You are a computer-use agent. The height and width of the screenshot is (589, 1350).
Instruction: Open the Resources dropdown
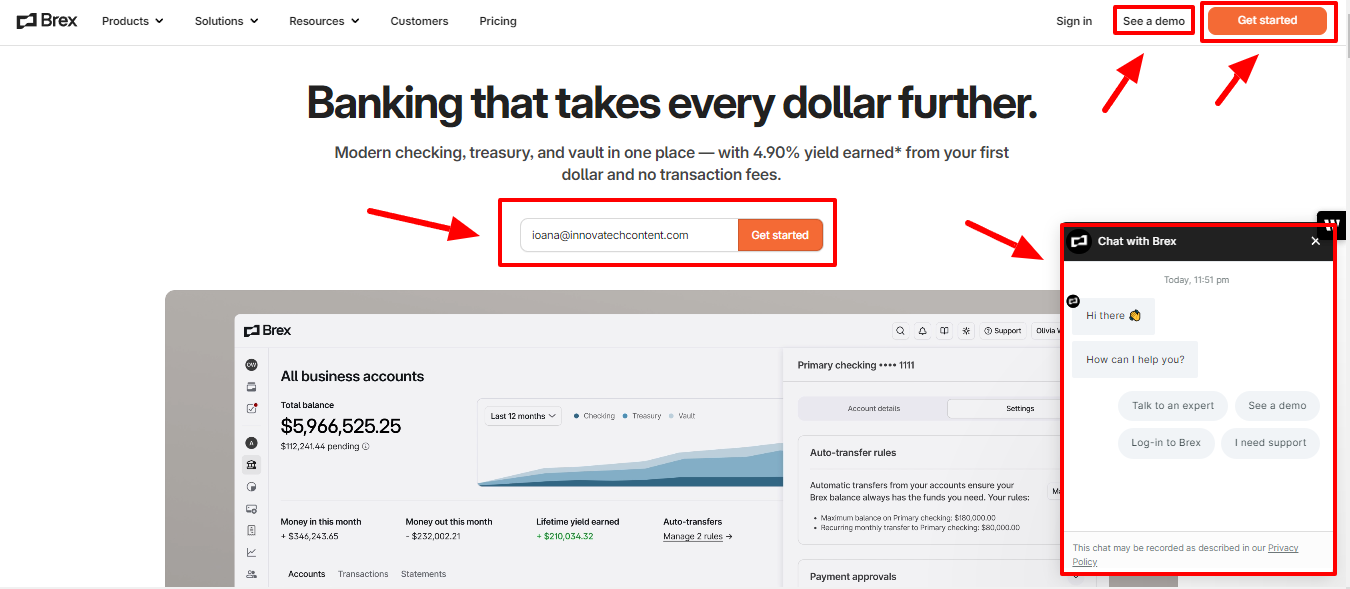click(325, 21)
